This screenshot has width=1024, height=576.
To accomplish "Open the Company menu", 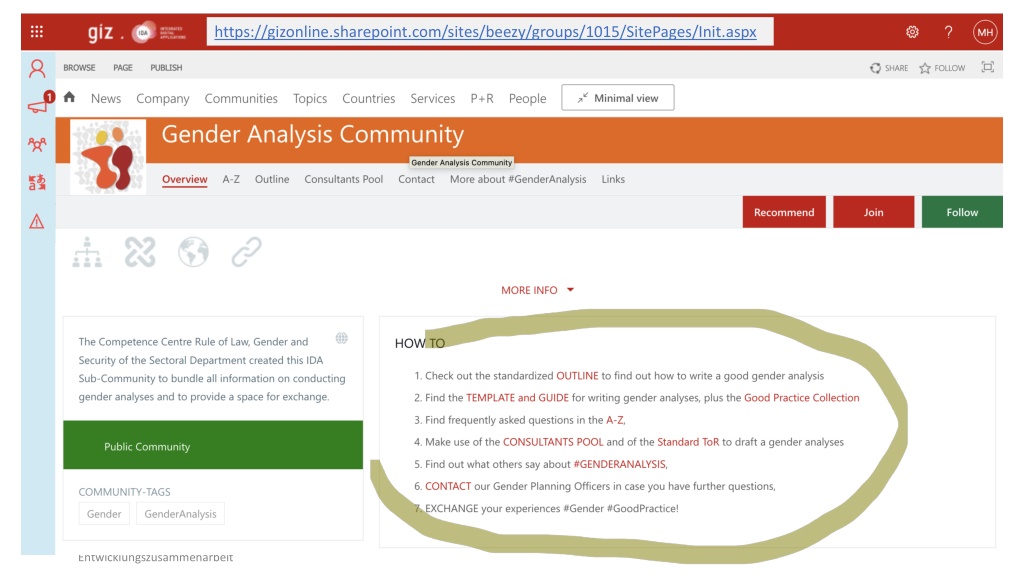I will 163,99.
